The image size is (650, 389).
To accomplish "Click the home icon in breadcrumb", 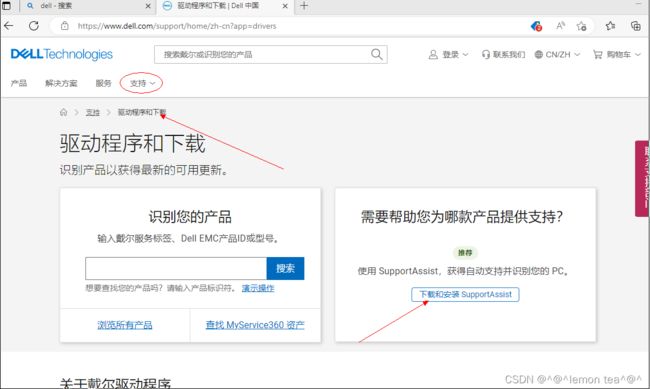I will (x=63, y=112).
